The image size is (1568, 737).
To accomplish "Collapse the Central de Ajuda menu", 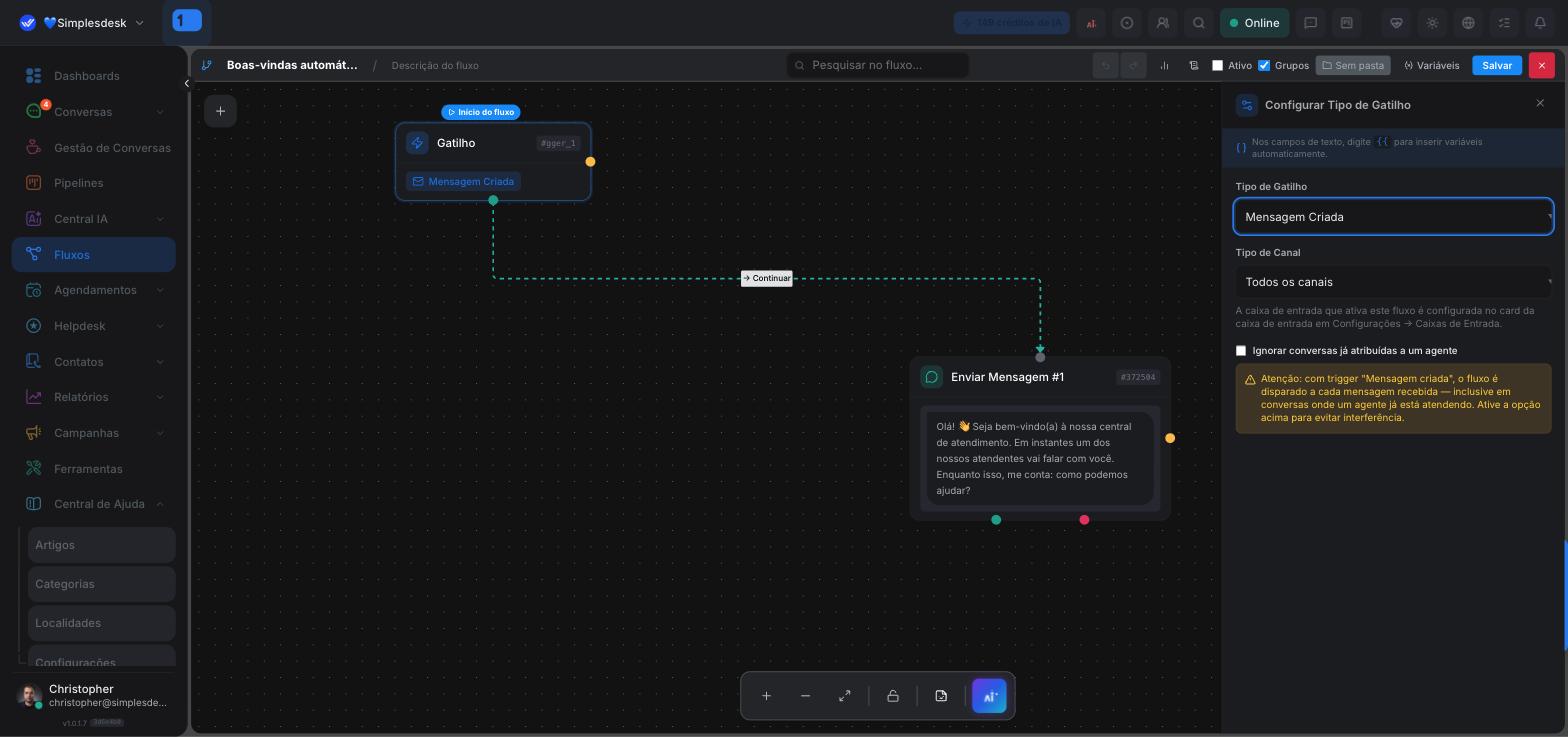I will (x=160, y=504).
